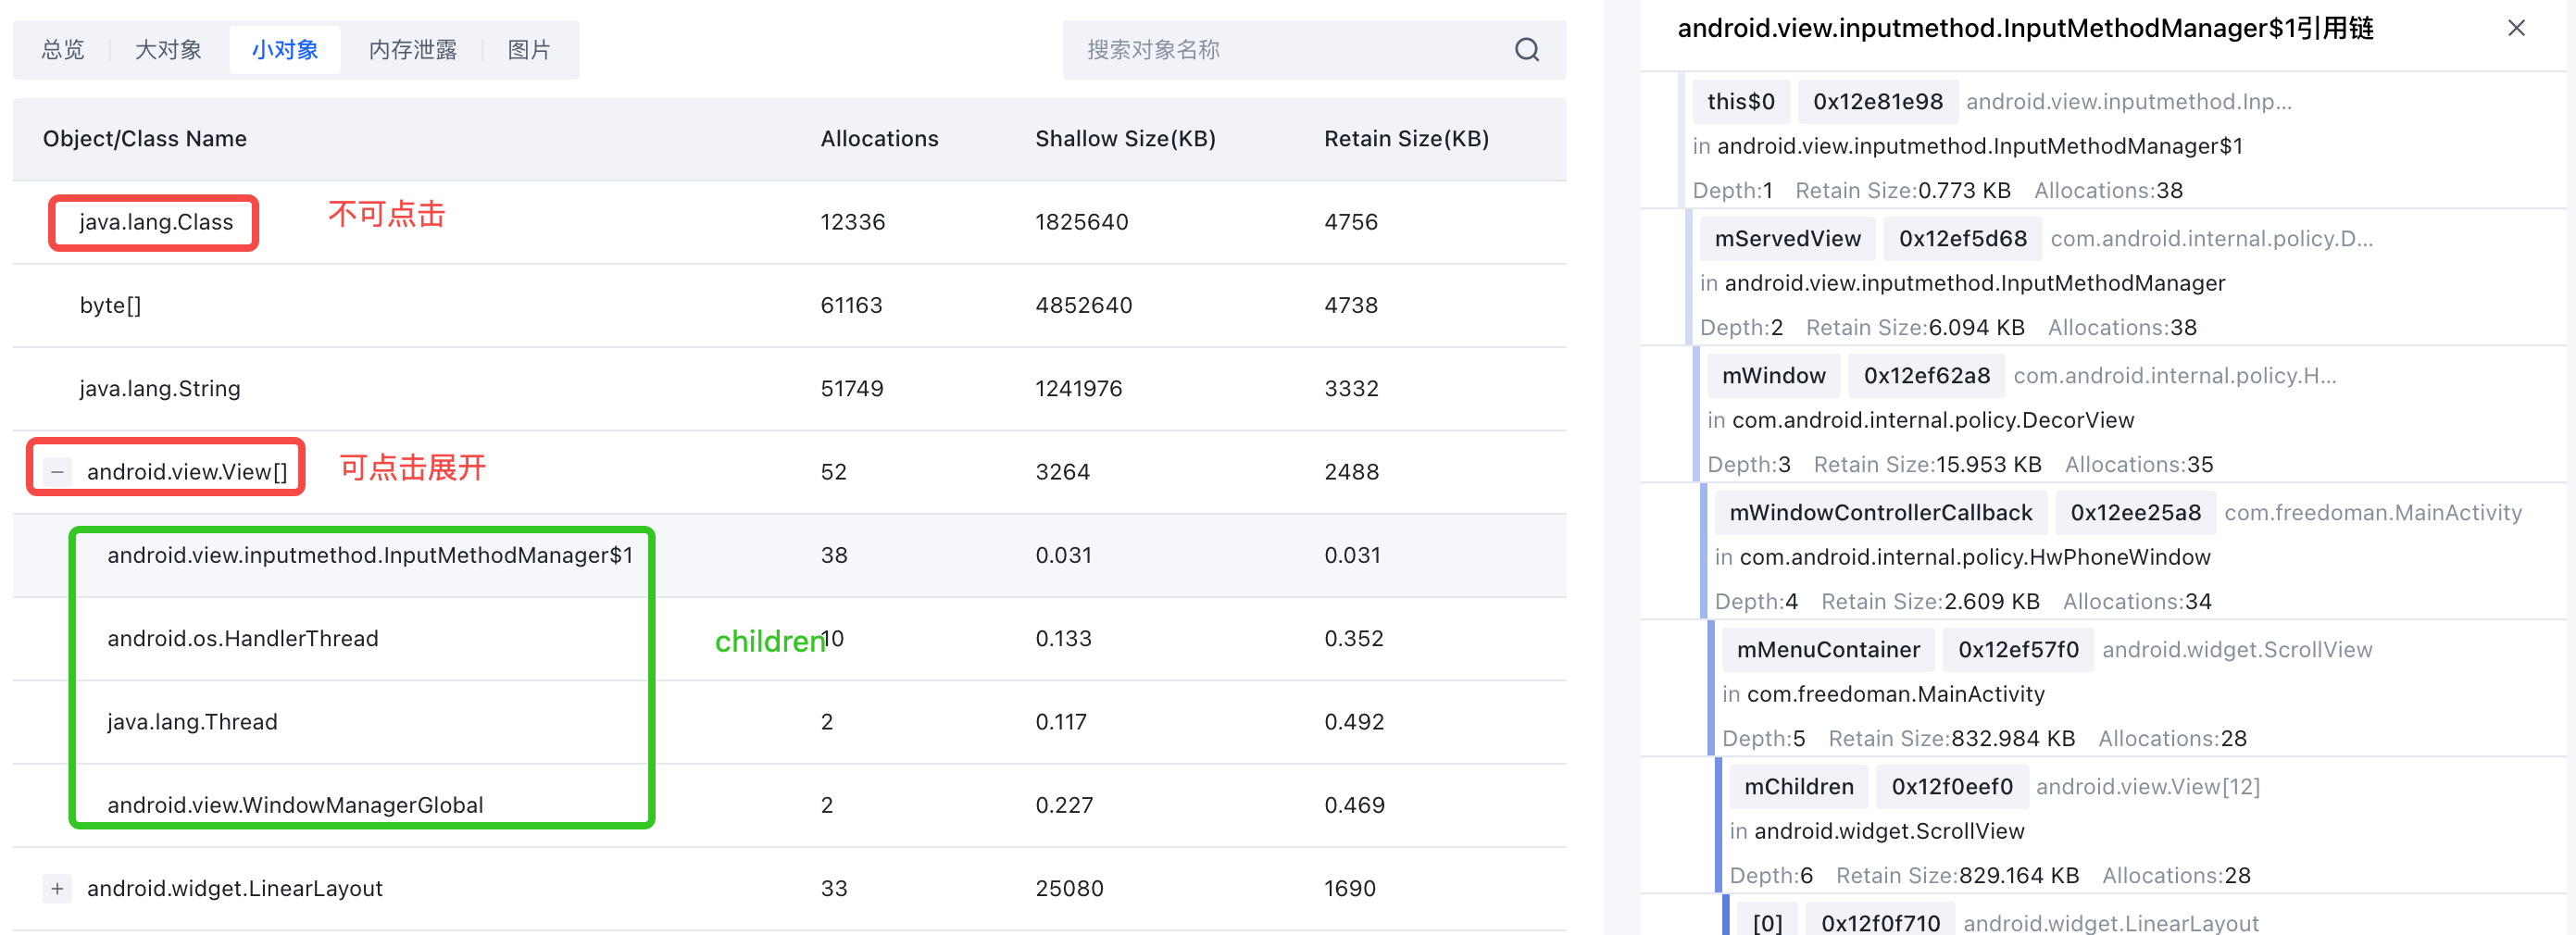Switch to the 大对象 tab
The height and width of the screenshot is (935, 2576).
click(x=168, y=50)
